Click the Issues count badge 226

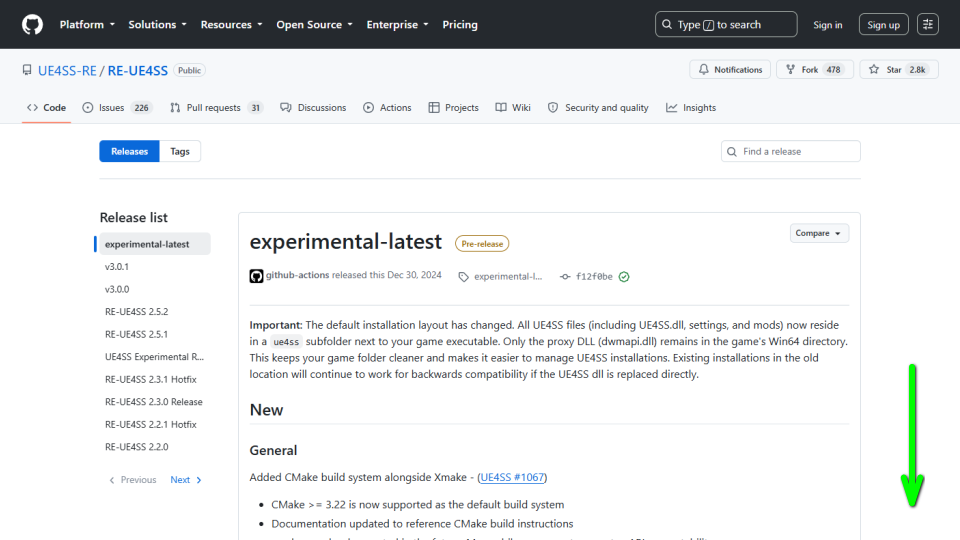(x=141, y=108)
